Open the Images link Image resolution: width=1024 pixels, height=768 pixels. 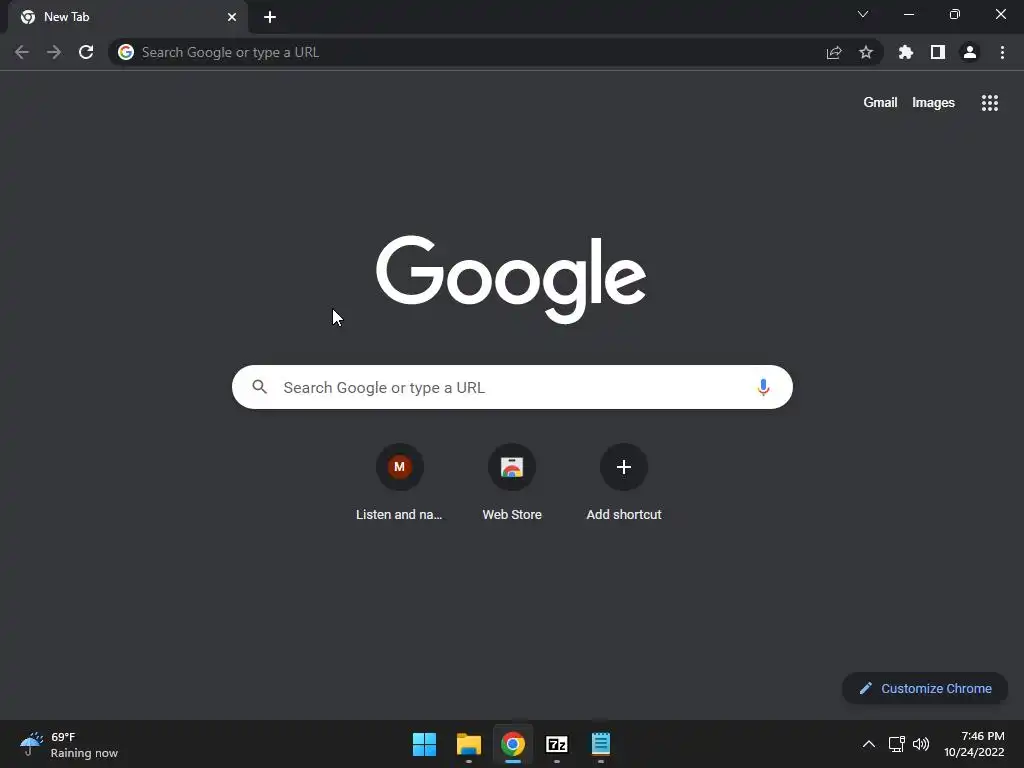click(x=933, y=103)
